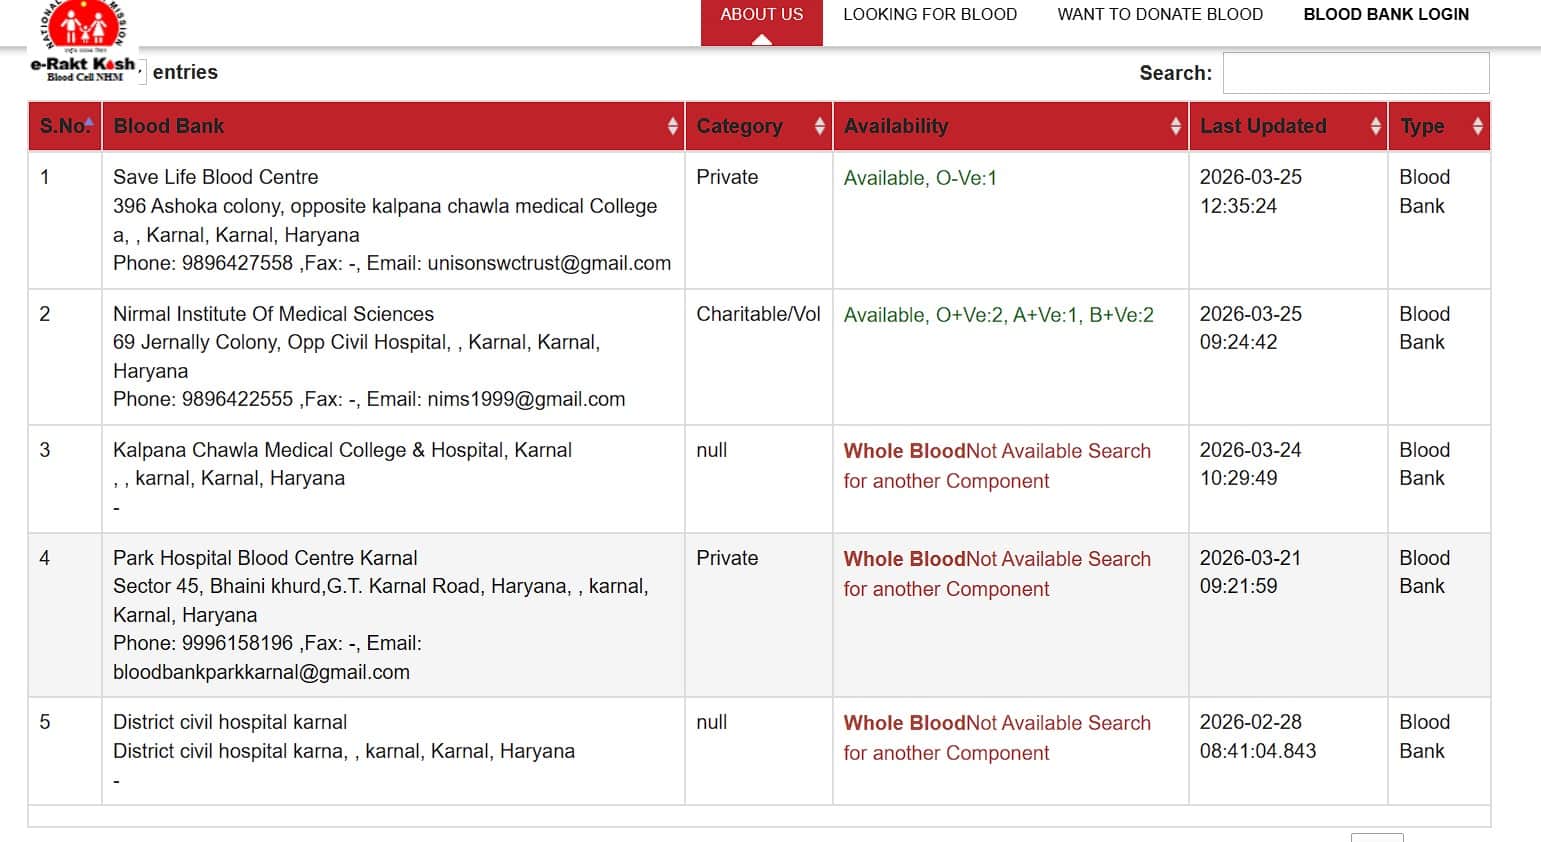Open the About Us tab

click(761, 15)
